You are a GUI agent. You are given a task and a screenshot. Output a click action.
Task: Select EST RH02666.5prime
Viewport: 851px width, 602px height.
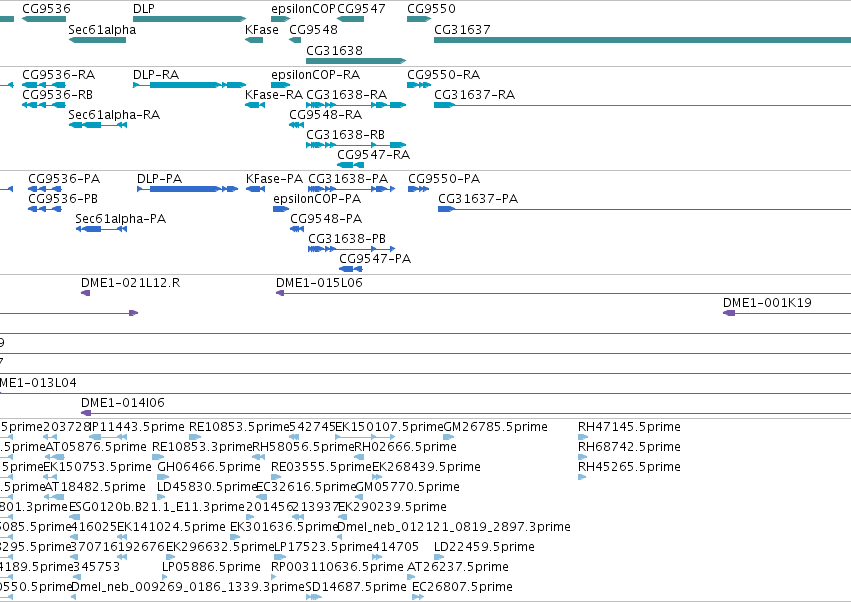click(x=405, y=447)
